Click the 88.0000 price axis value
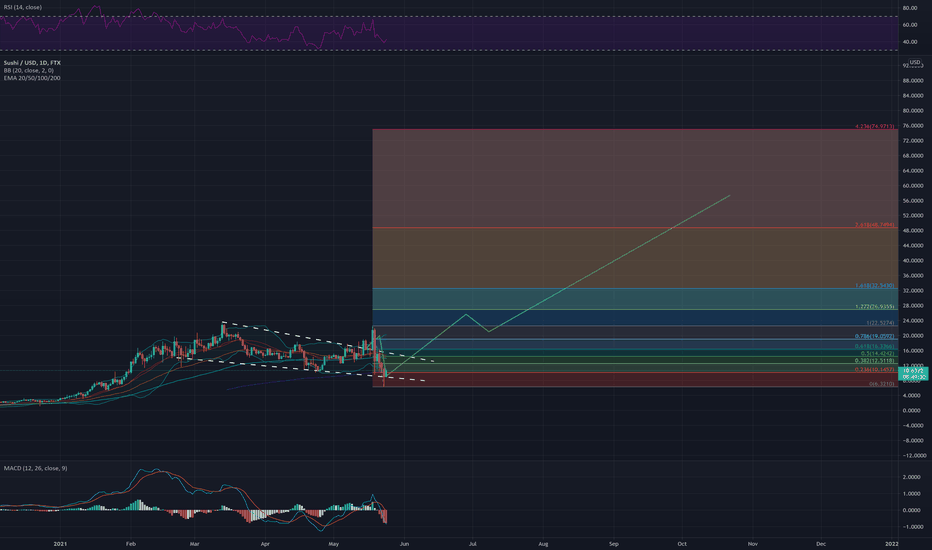932x550 pixels. coord(913,80)
